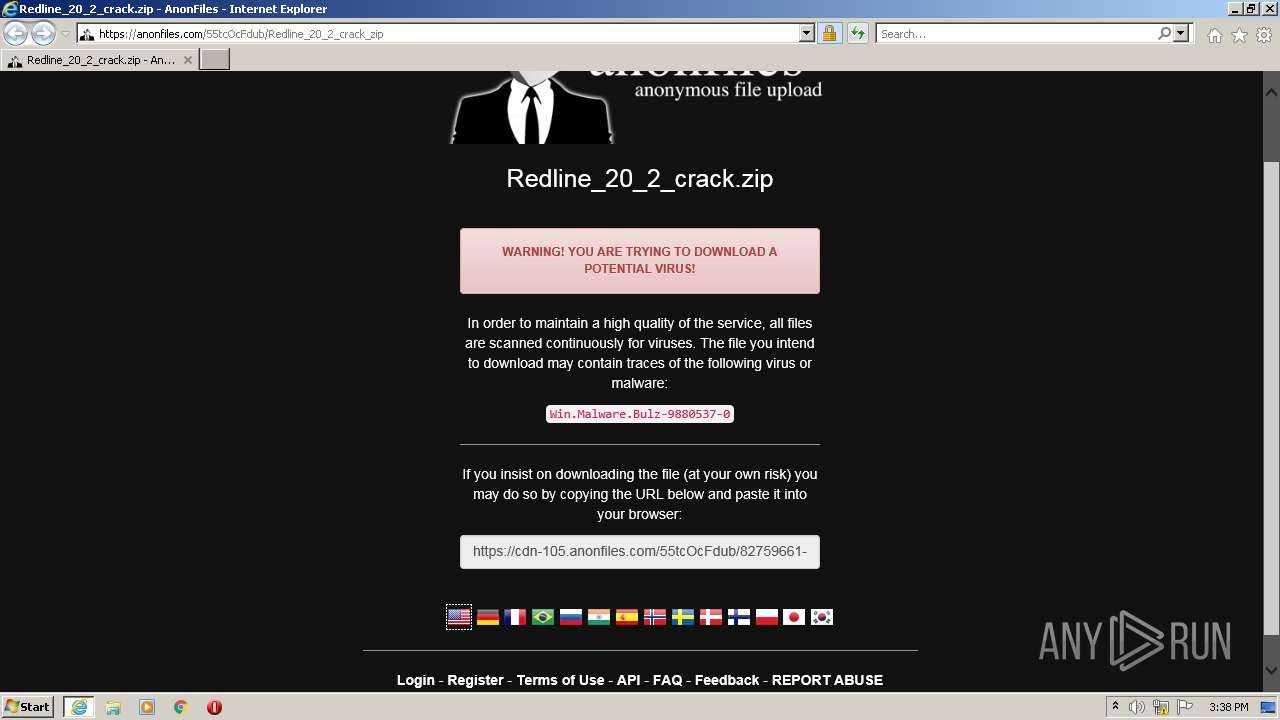Switch language with the French flag
The image size is (1280, 720).
[515, 617]
